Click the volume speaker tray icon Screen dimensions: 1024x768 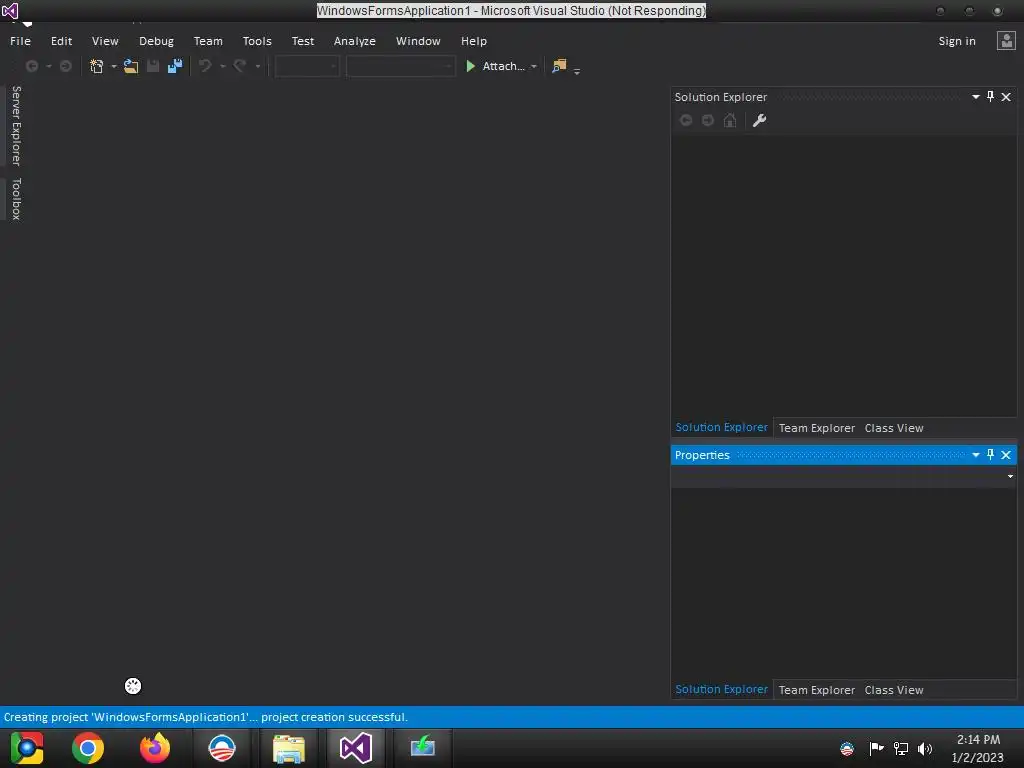point(925,748)
